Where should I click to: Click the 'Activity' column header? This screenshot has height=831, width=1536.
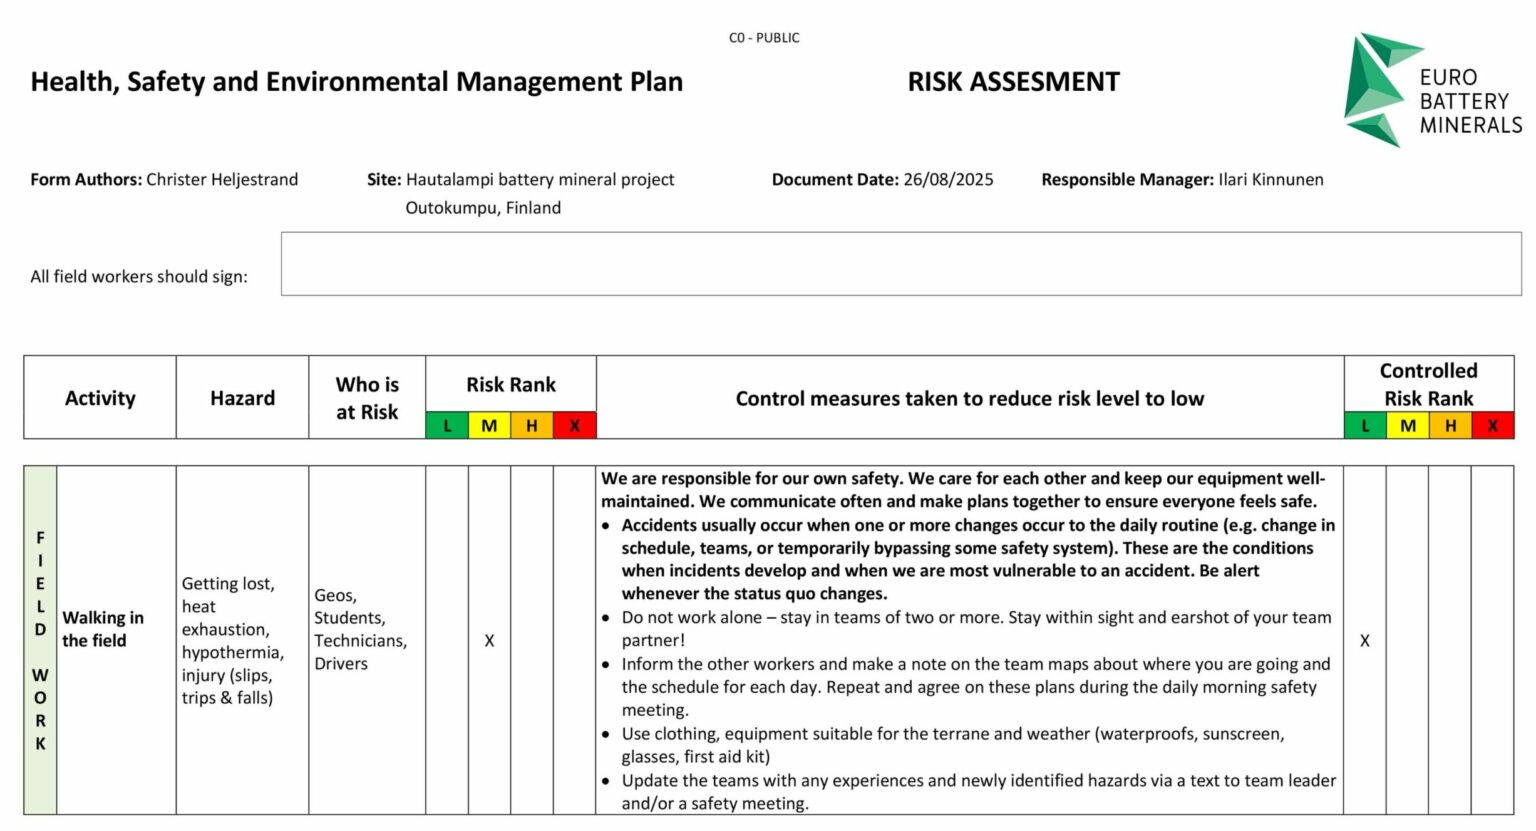(x=100, y=398)
